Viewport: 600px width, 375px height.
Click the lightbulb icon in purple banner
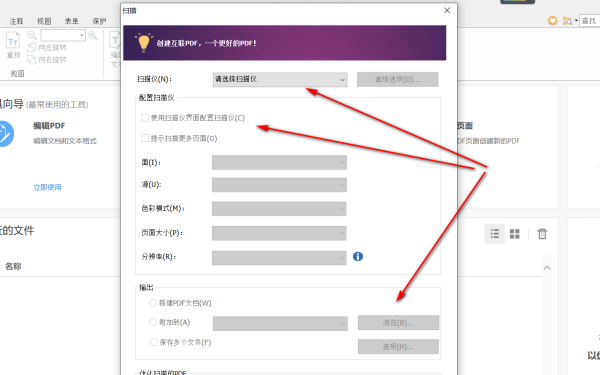pos(144,42)
